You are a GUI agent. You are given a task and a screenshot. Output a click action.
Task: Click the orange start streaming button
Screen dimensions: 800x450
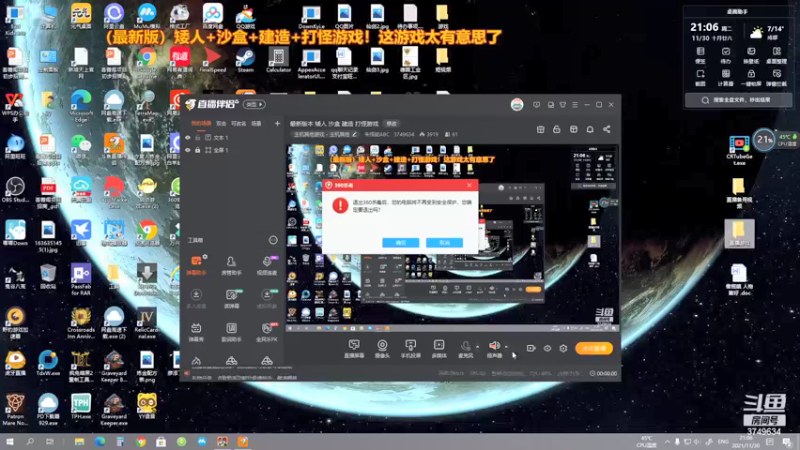click(594, 348)
